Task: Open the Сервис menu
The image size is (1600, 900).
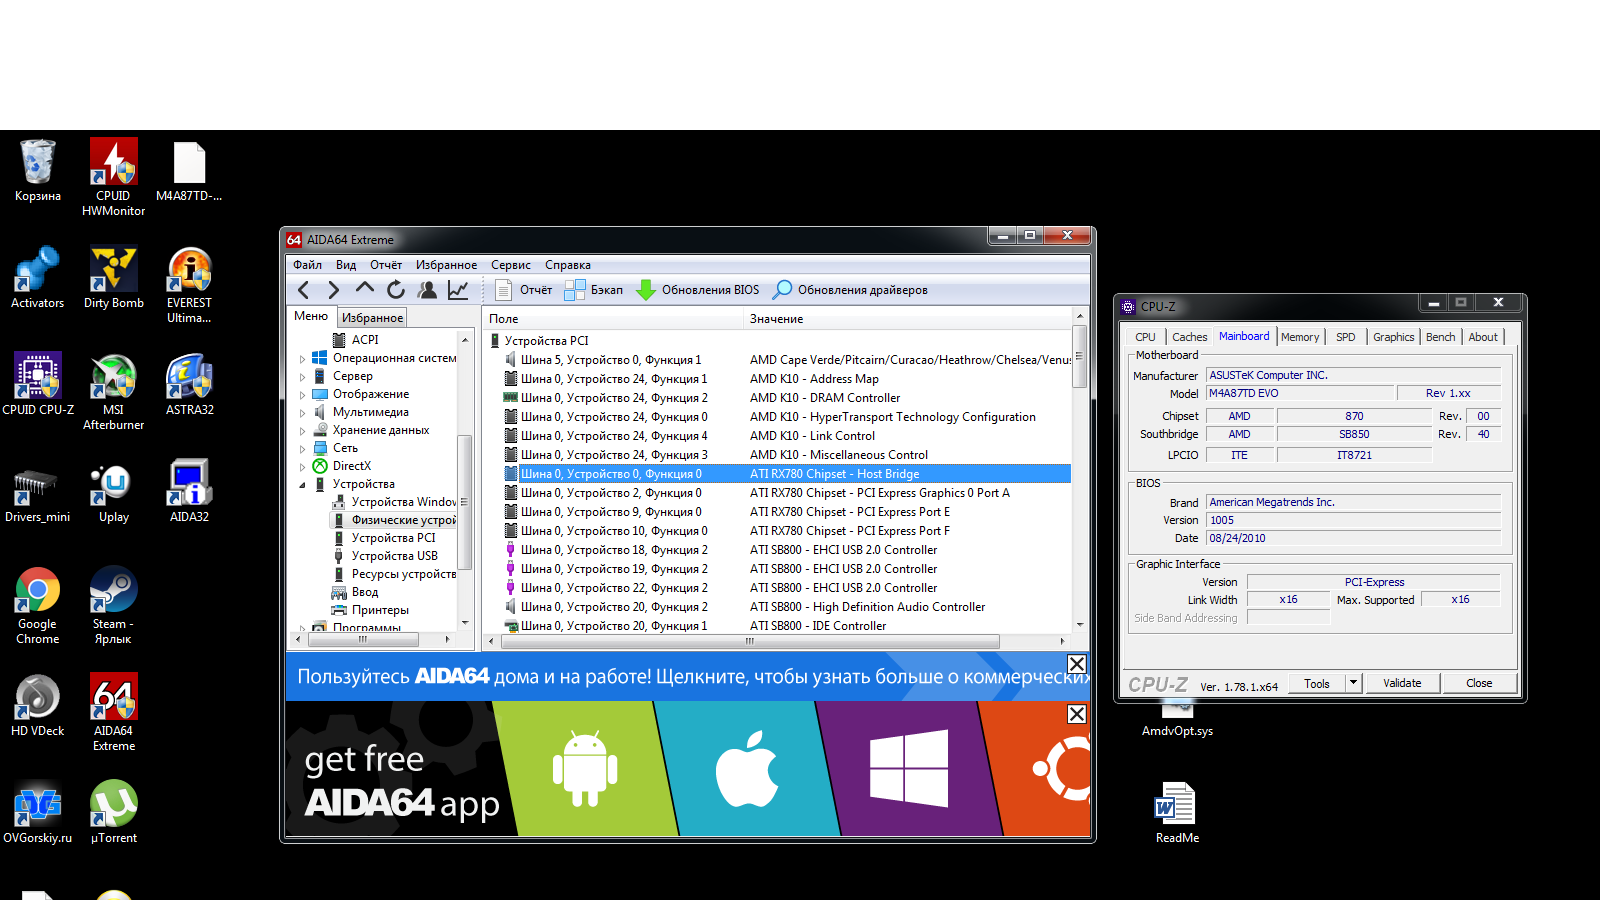Action: [511, 265]
